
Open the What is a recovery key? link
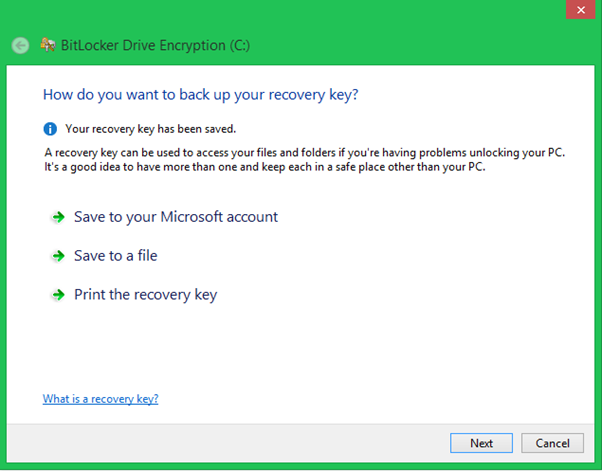pos(100,399)
